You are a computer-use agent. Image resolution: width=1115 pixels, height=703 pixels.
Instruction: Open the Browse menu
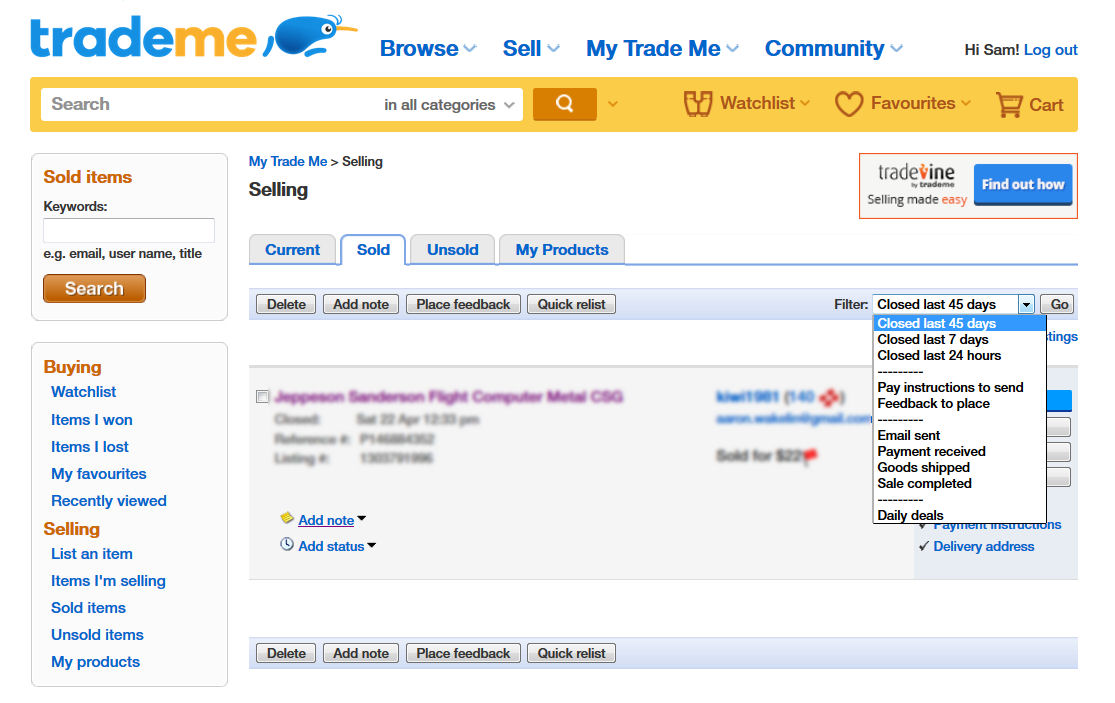[x=421, y=47]
